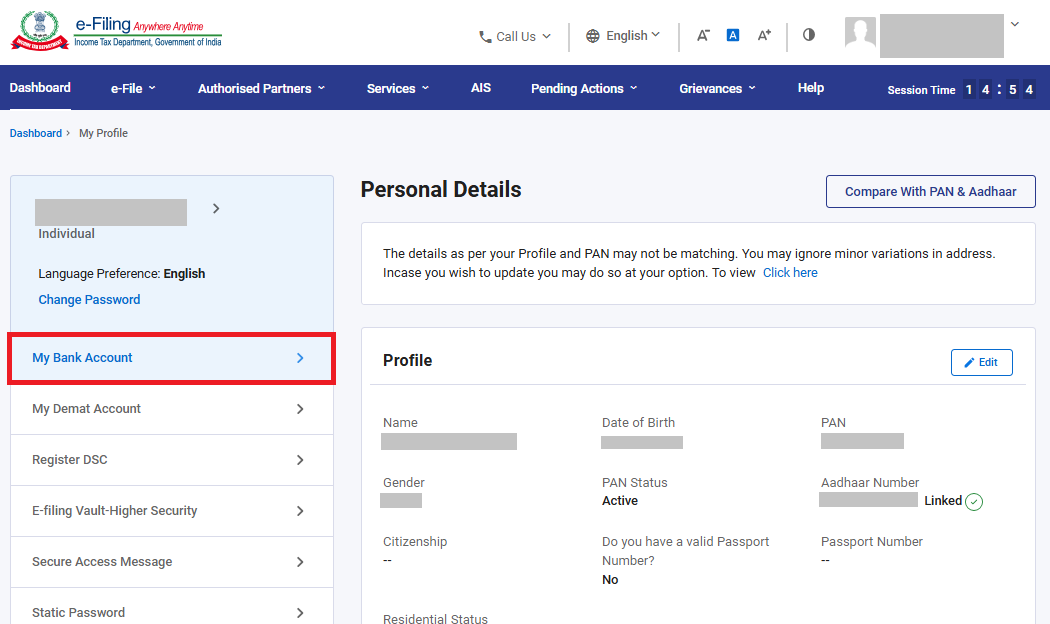Toggle the high contrast mode icon

point(809,34)
